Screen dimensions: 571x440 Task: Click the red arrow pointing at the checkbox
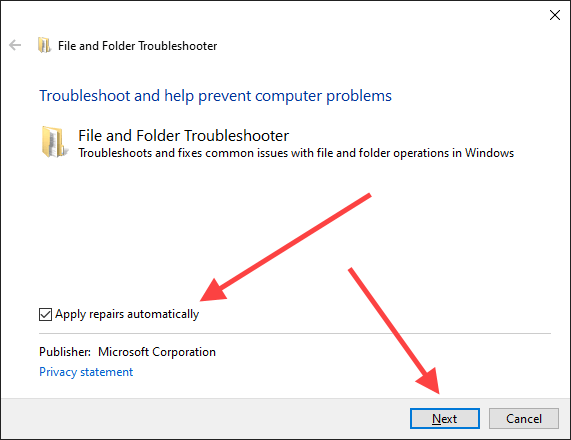[x=286, y=247]
